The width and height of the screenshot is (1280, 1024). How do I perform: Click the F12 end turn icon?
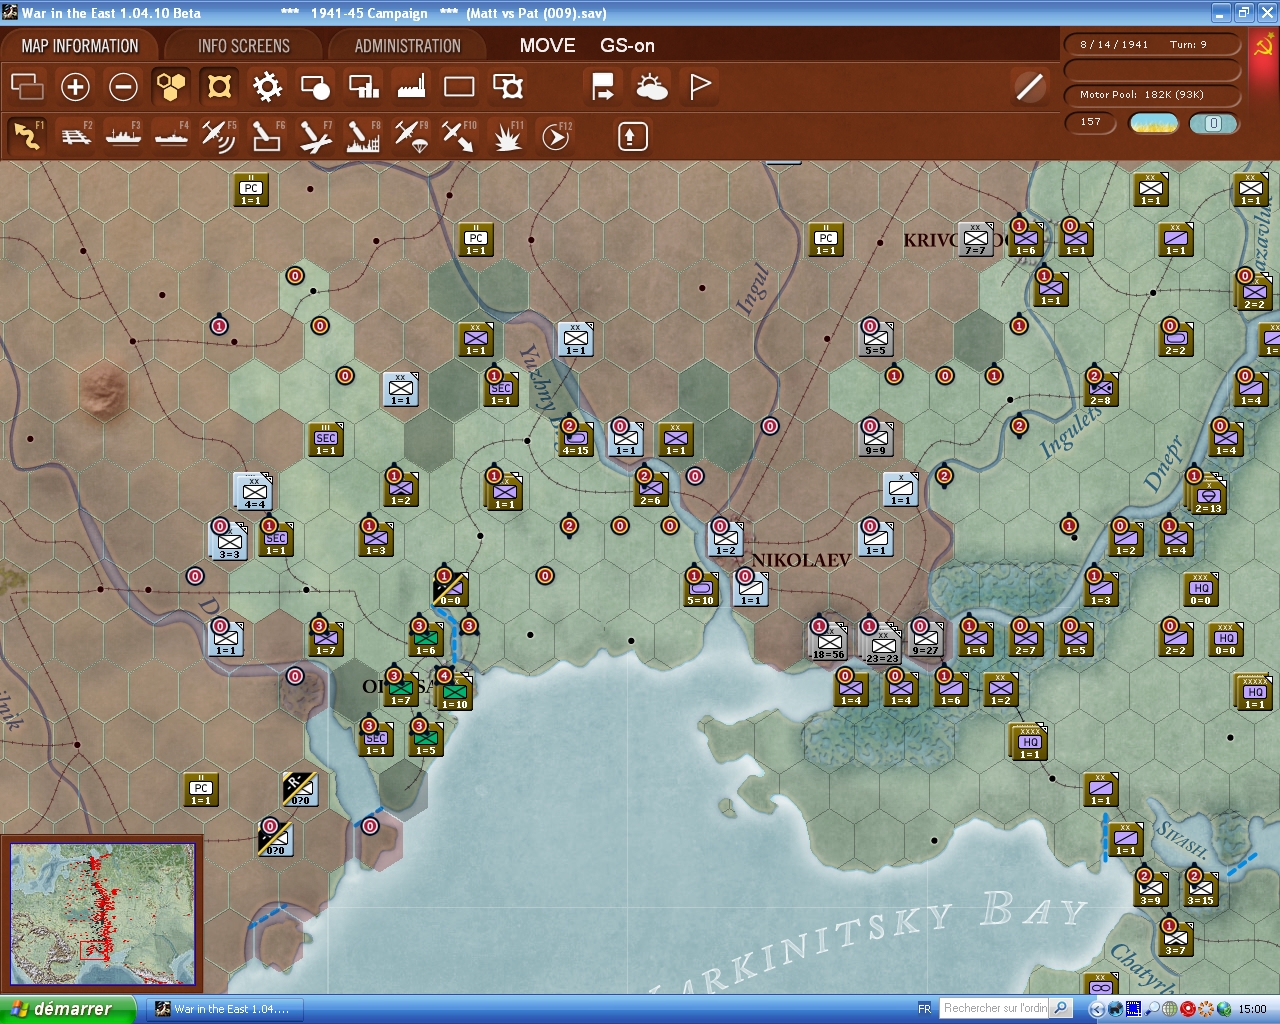(x=555, y=136)
